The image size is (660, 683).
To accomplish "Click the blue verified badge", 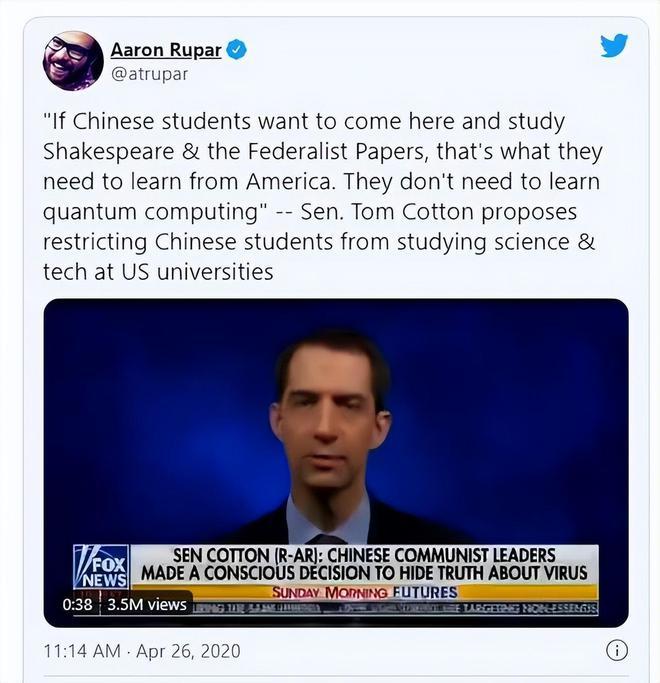I will pyautogui.click(x=237, y=50).
